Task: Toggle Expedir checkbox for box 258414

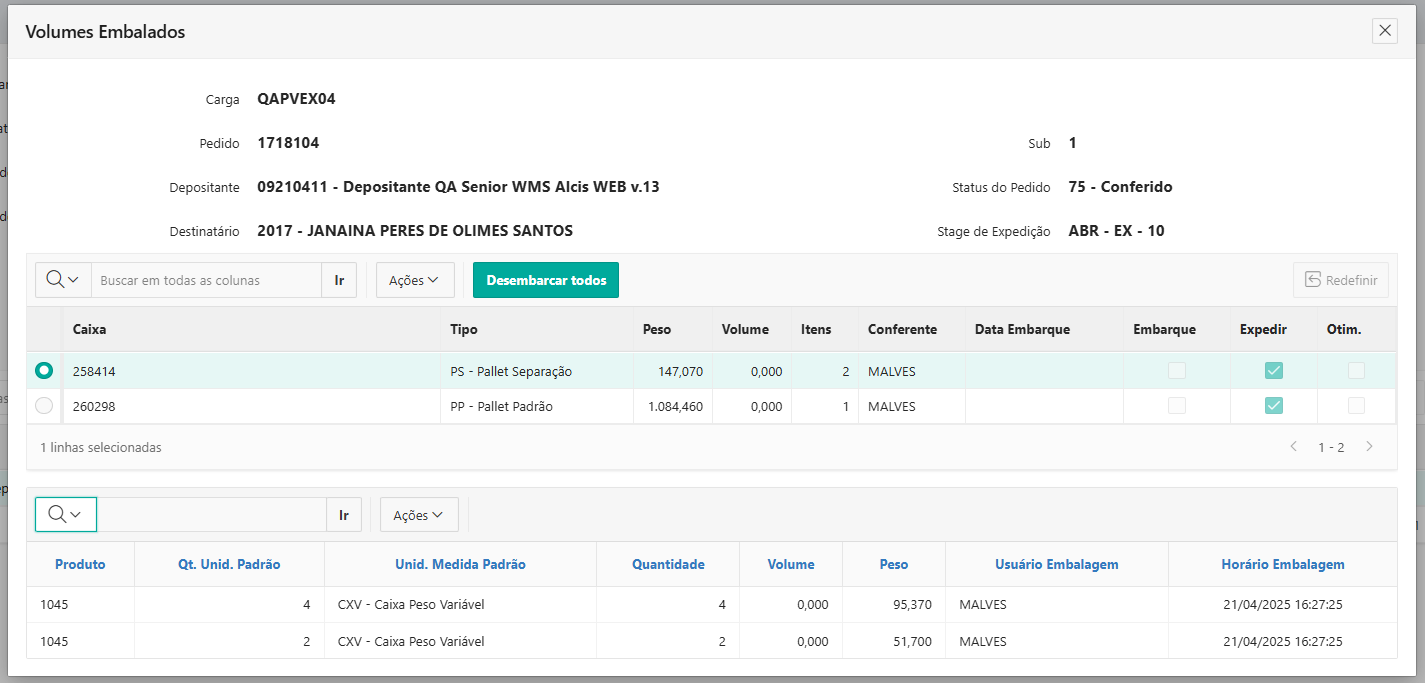Action: [x=1273, y=371]
